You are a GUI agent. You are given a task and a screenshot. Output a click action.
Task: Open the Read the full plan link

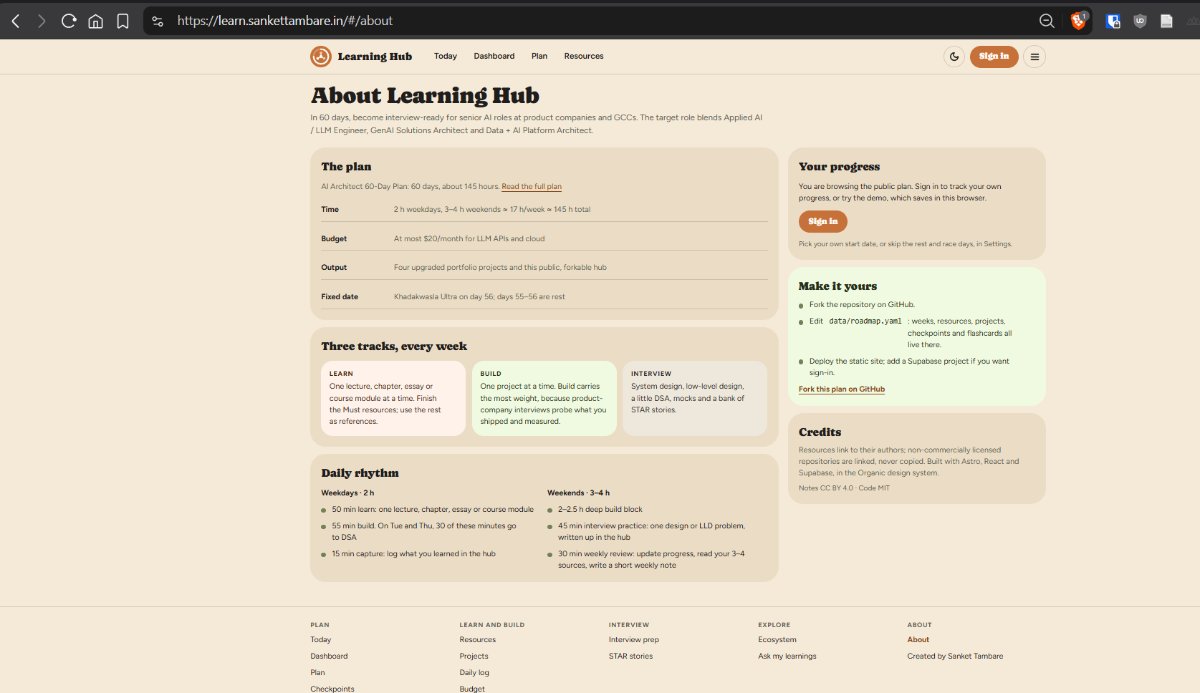[531, 186]
